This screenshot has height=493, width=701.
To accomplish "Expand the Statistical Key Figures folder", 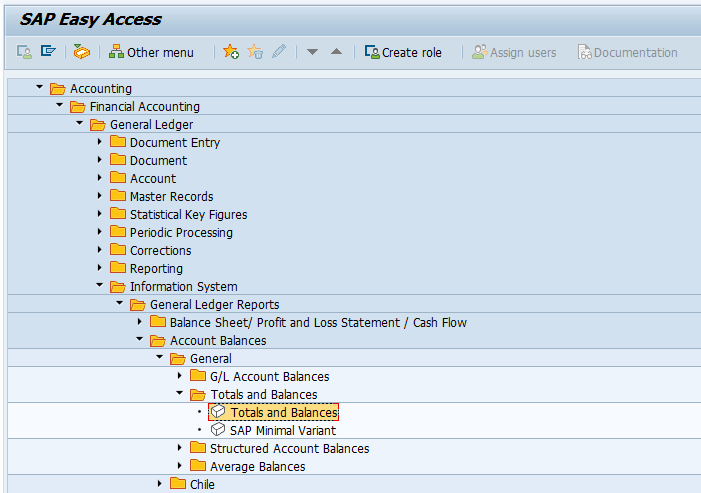I will [x=100, y=214].
